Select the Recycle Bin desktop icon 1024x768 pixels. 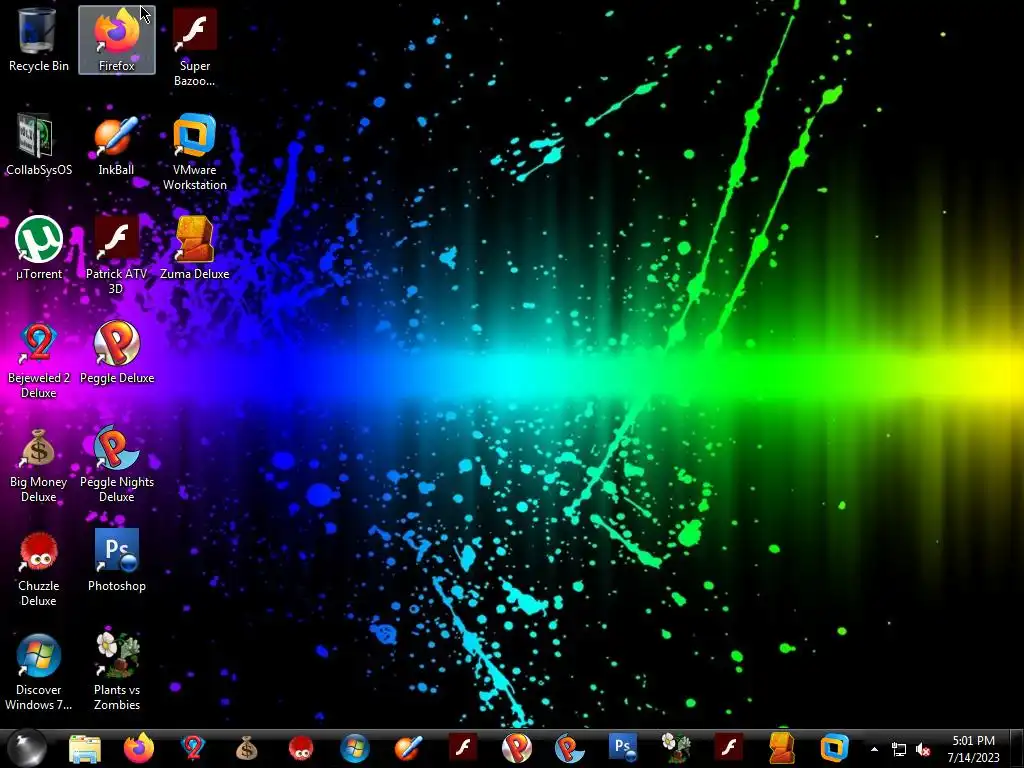pos(38,40)
